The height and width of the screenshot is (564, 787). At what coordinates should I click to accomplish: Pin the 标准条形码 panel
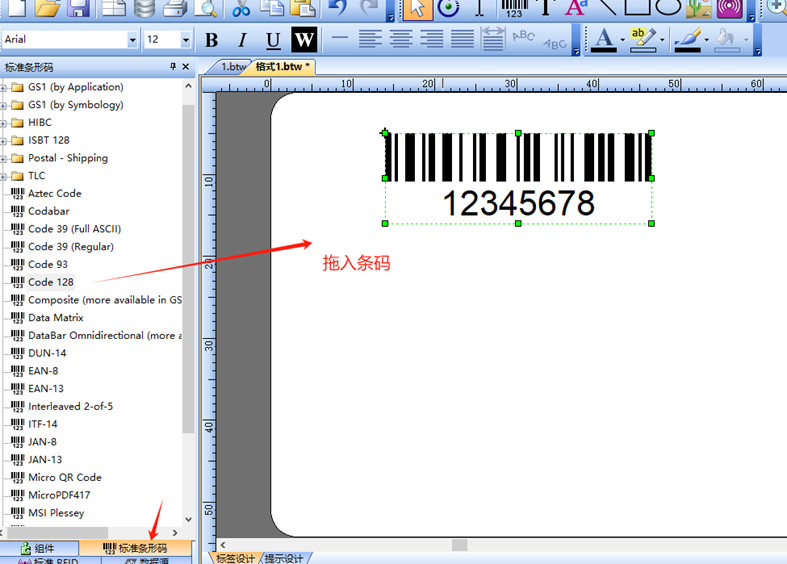(173, 67)
